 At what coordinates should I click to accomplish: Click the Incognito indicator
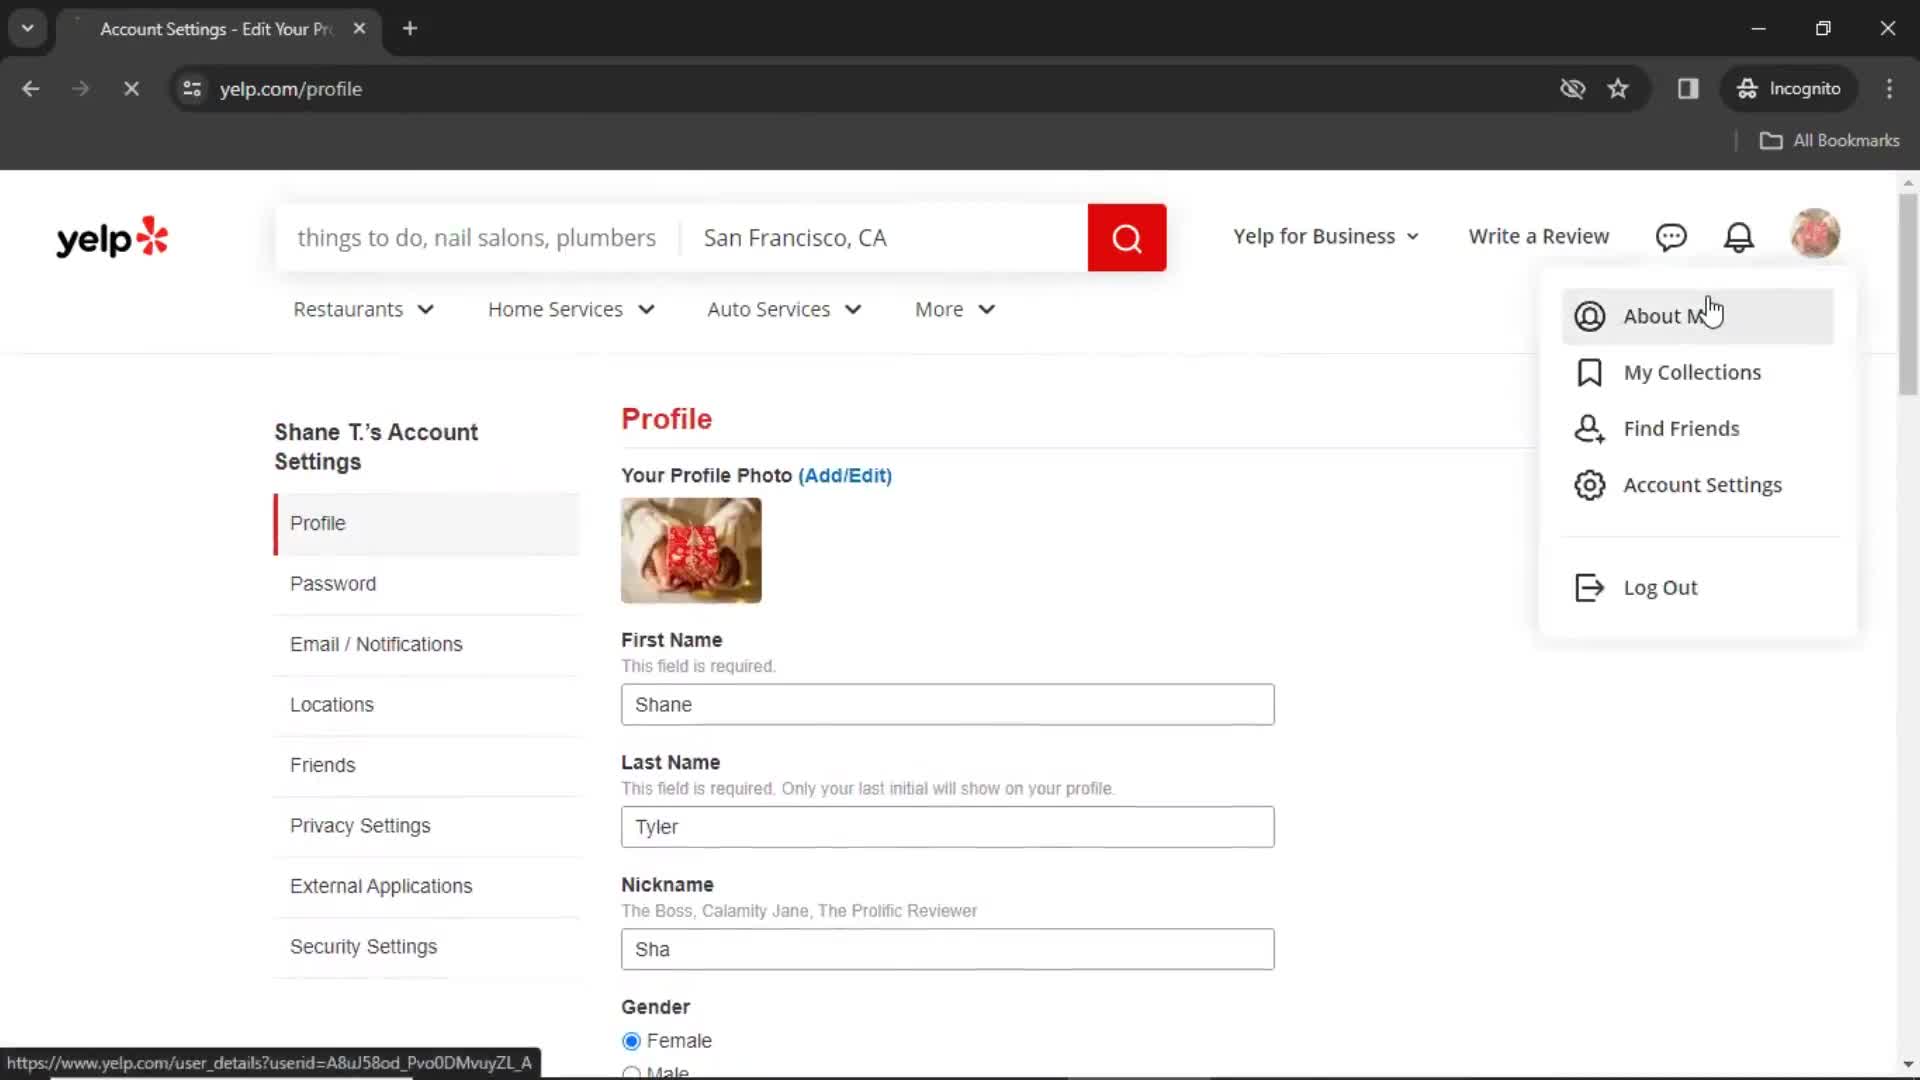click(x=1789, y=89)
